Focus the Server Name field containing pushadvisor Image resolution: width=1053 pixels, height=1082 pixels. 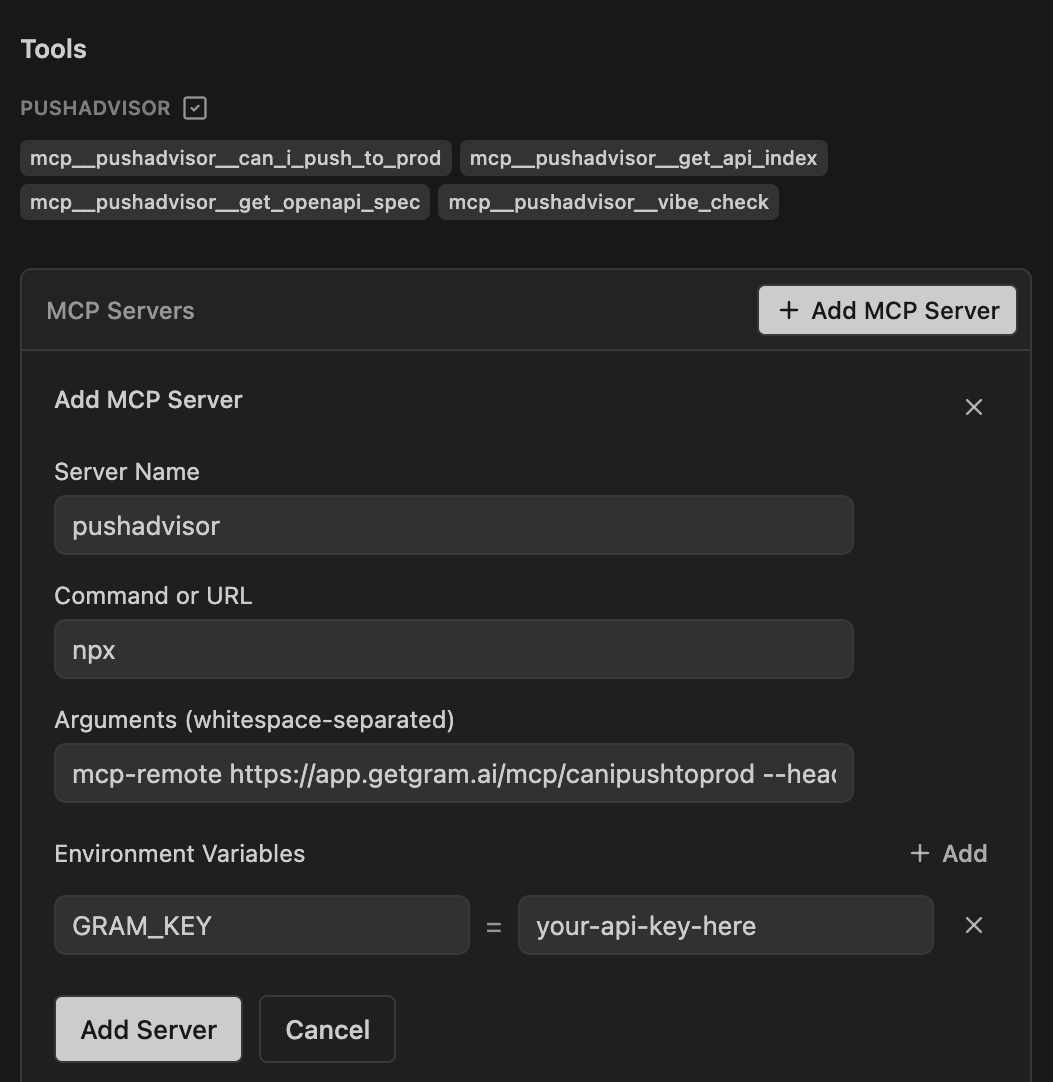point(454,525)
